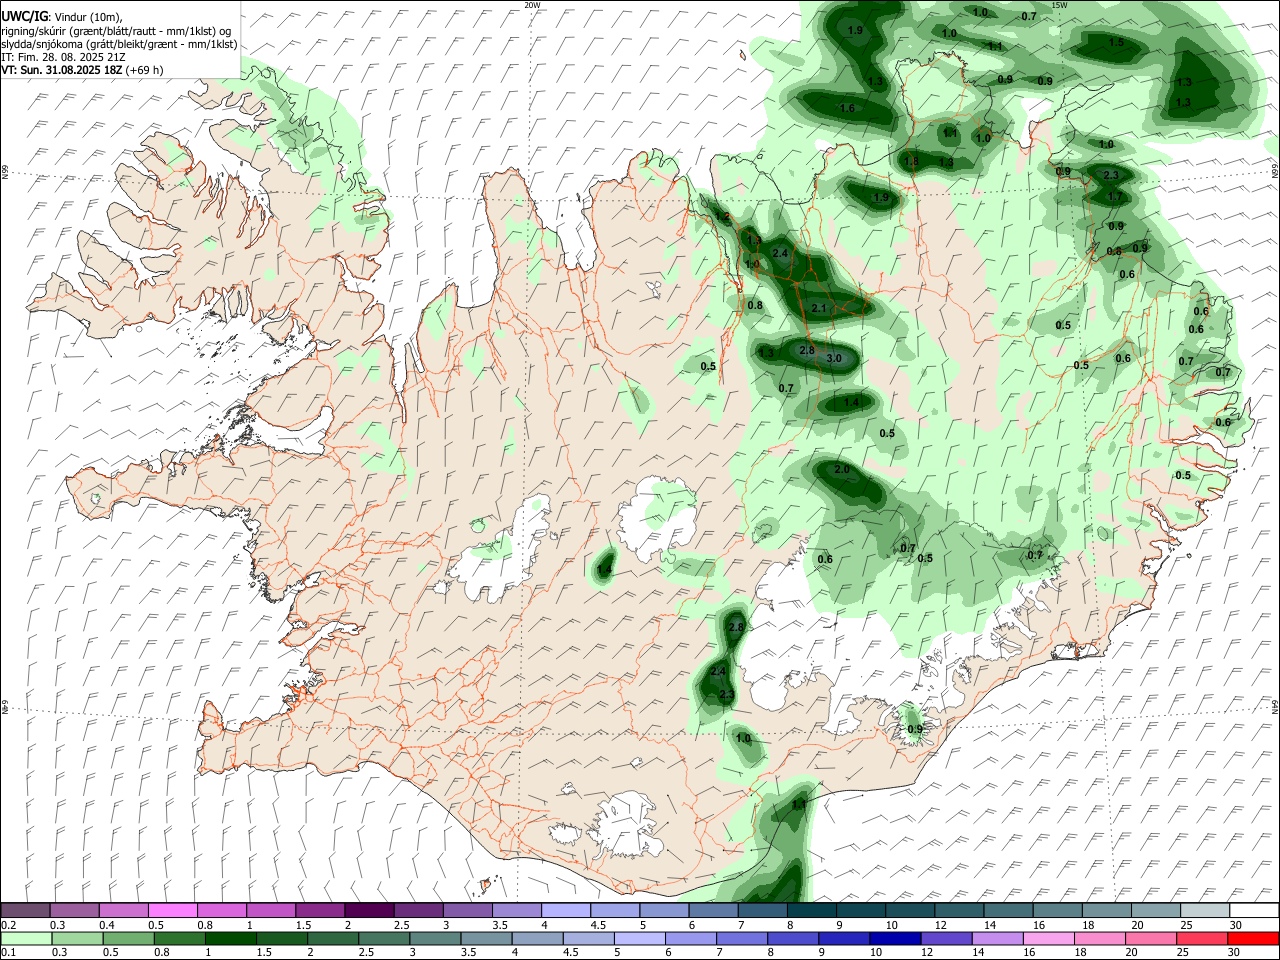Select the 'VT: Sun. 31.08.2025 18Z (+69 h)' line
1280x960 pixels.
pyautogui.click(x=82, y=70)
